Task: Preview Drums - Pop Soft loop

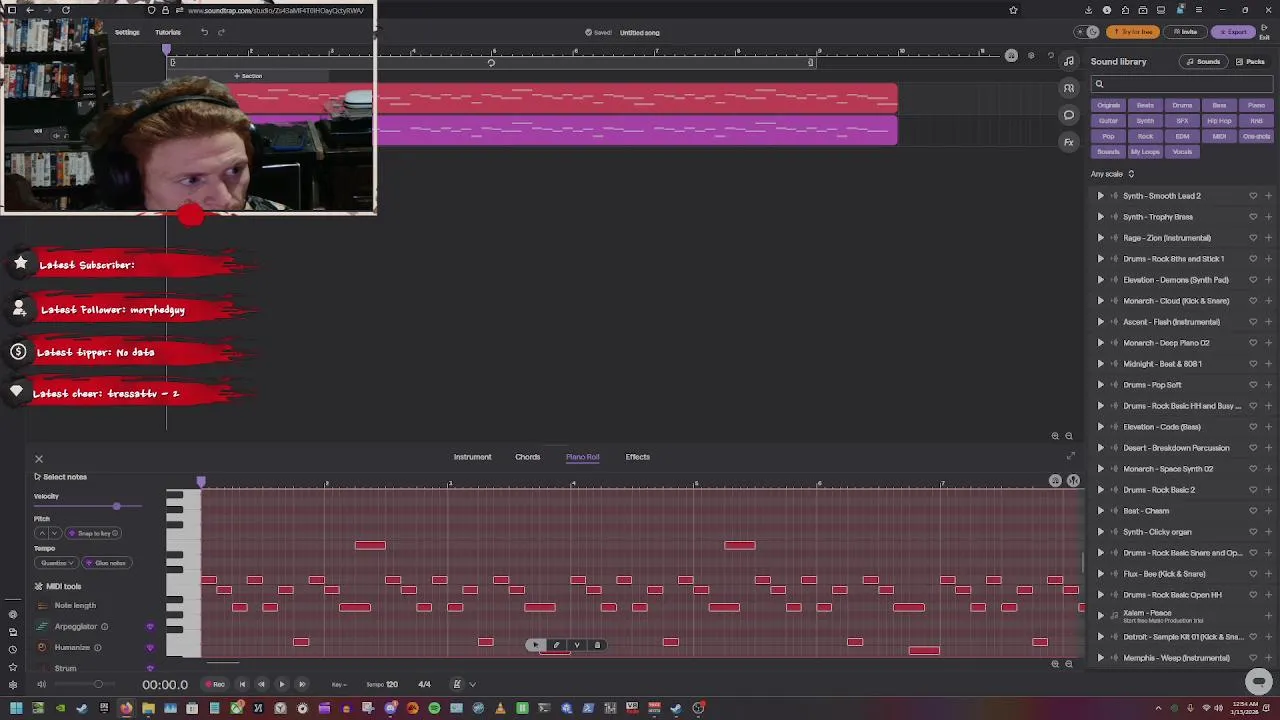Action: pos(1101,385)
